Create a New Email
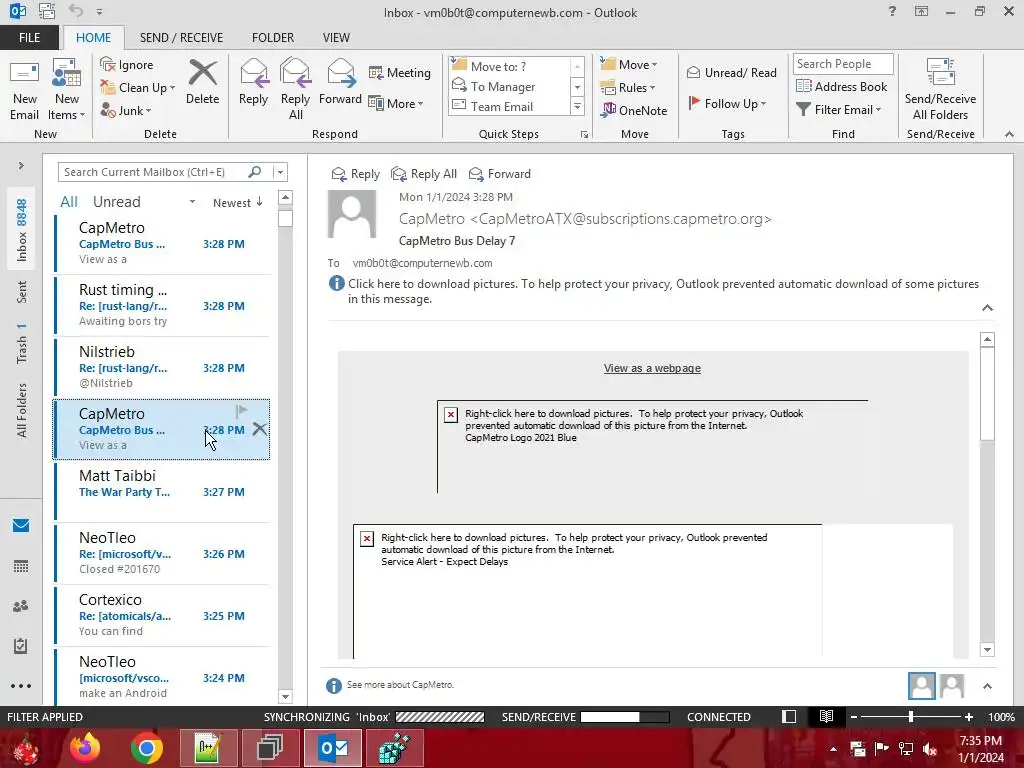1024x768 pixels. coord(25,90)
